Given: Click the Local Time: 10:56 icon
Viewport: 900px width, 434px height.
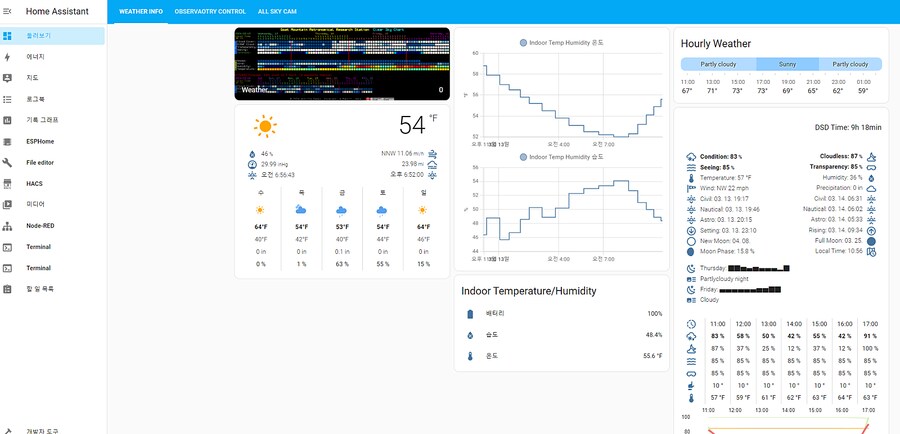Looking at the screenshot, I should [871, 251].
